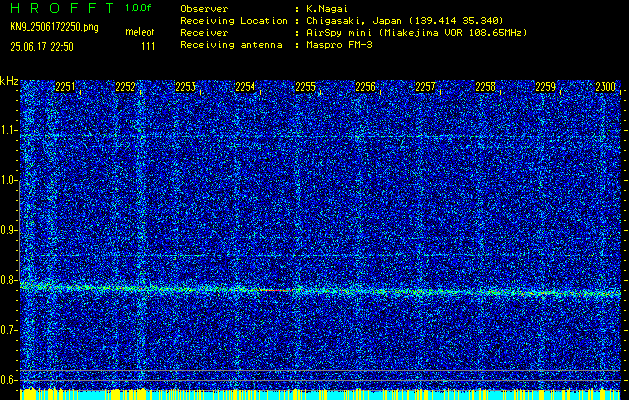The image size is (629, 400).
Task: Click the red peak on the signal trace
Action: tap(275, 289)
